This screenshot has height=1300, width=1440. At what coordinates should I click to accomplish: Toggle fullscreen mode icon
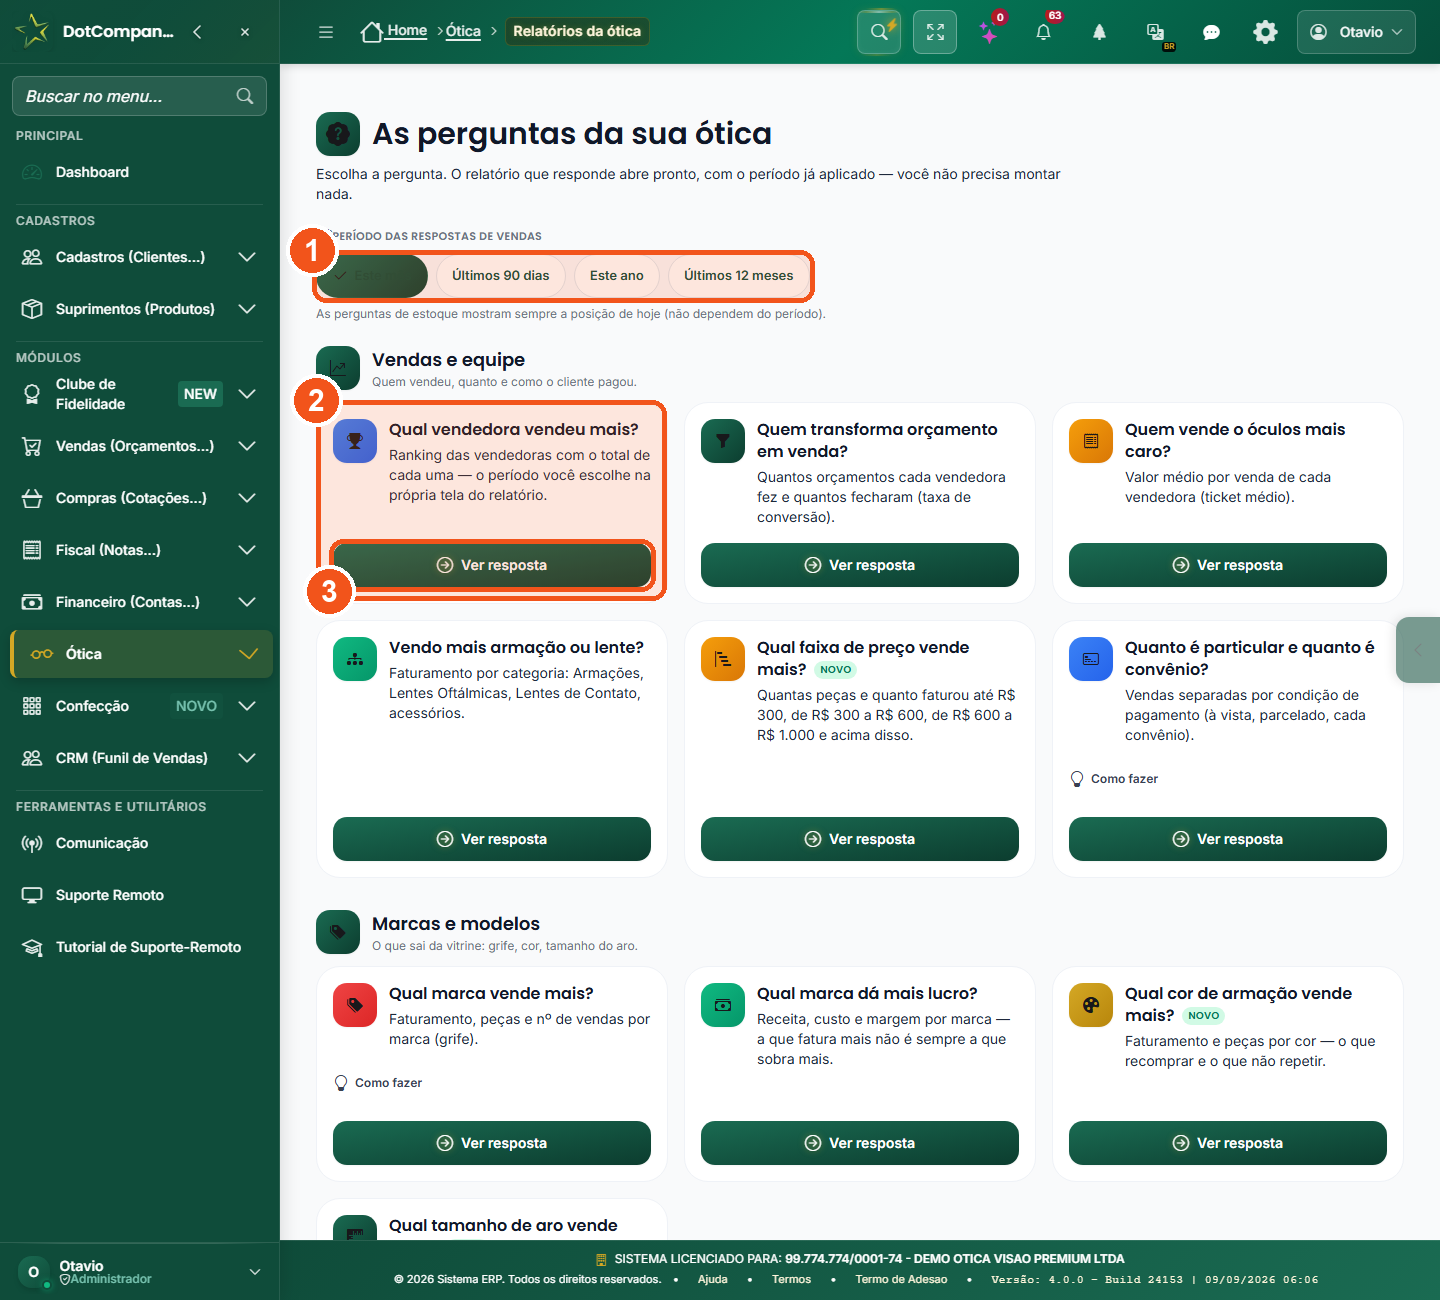935,32
